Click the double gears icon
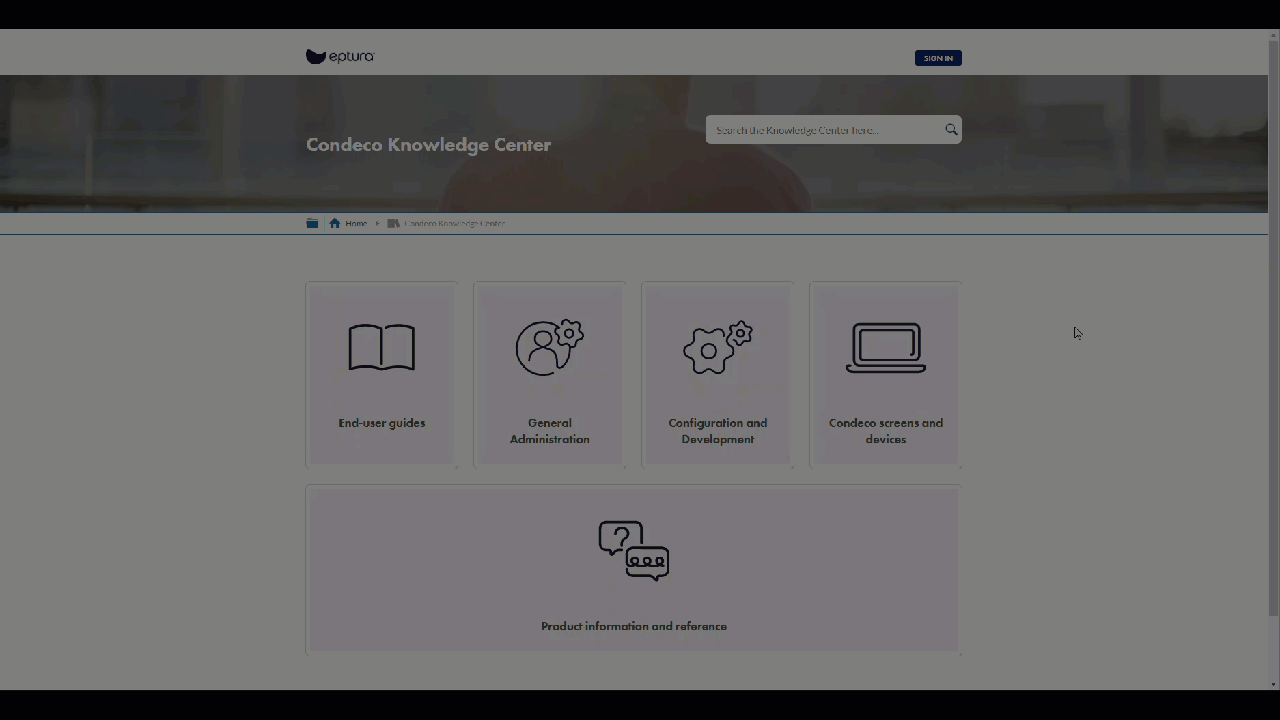1280x720 pixels. click(x=718, y=348)
